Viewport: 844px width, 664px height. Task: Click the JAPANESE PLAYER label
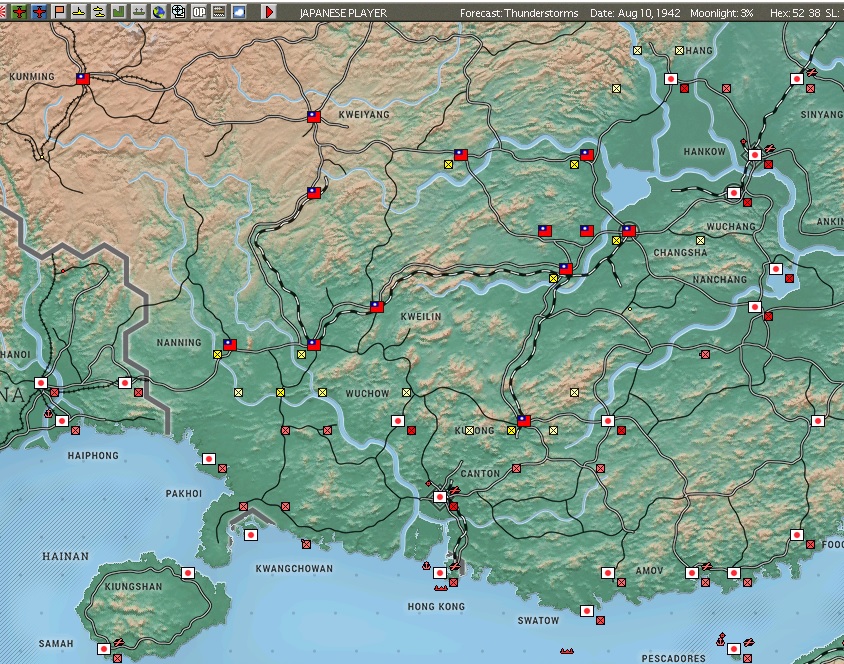click(x=343, y=13)
